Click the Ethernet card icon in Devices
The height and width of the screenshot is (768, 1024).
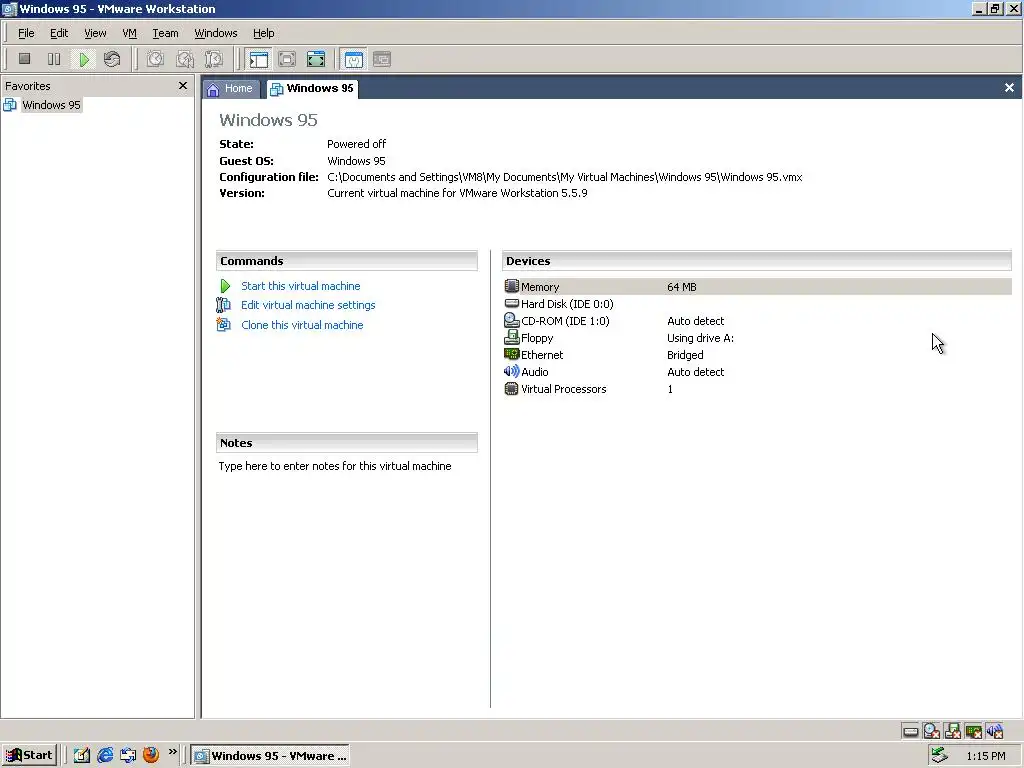pyautogui.click(x=511, y=354)
